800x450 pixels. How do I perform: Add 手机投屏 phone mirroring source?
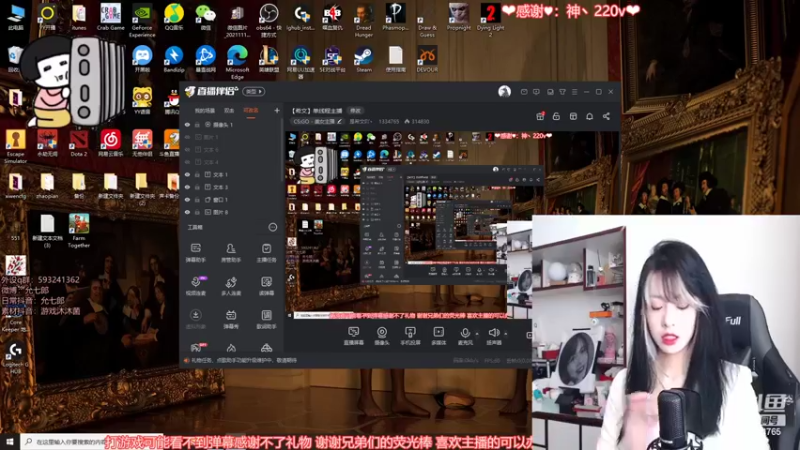(x=410, y=336)
